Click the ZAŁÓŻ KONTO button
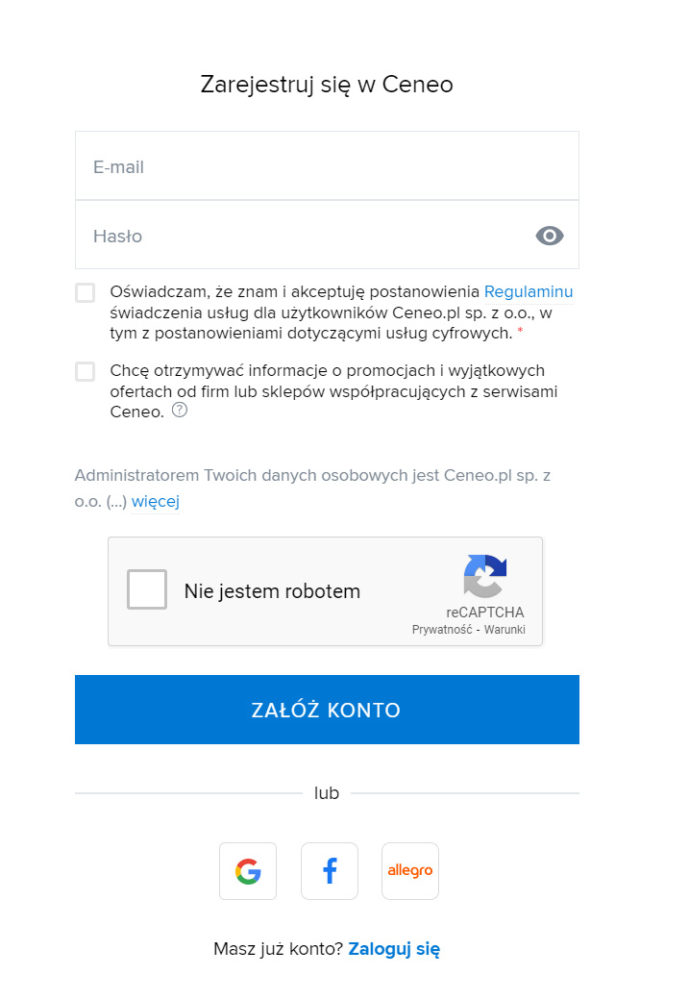Screen dimensions: 689x1000 [327, 710]
